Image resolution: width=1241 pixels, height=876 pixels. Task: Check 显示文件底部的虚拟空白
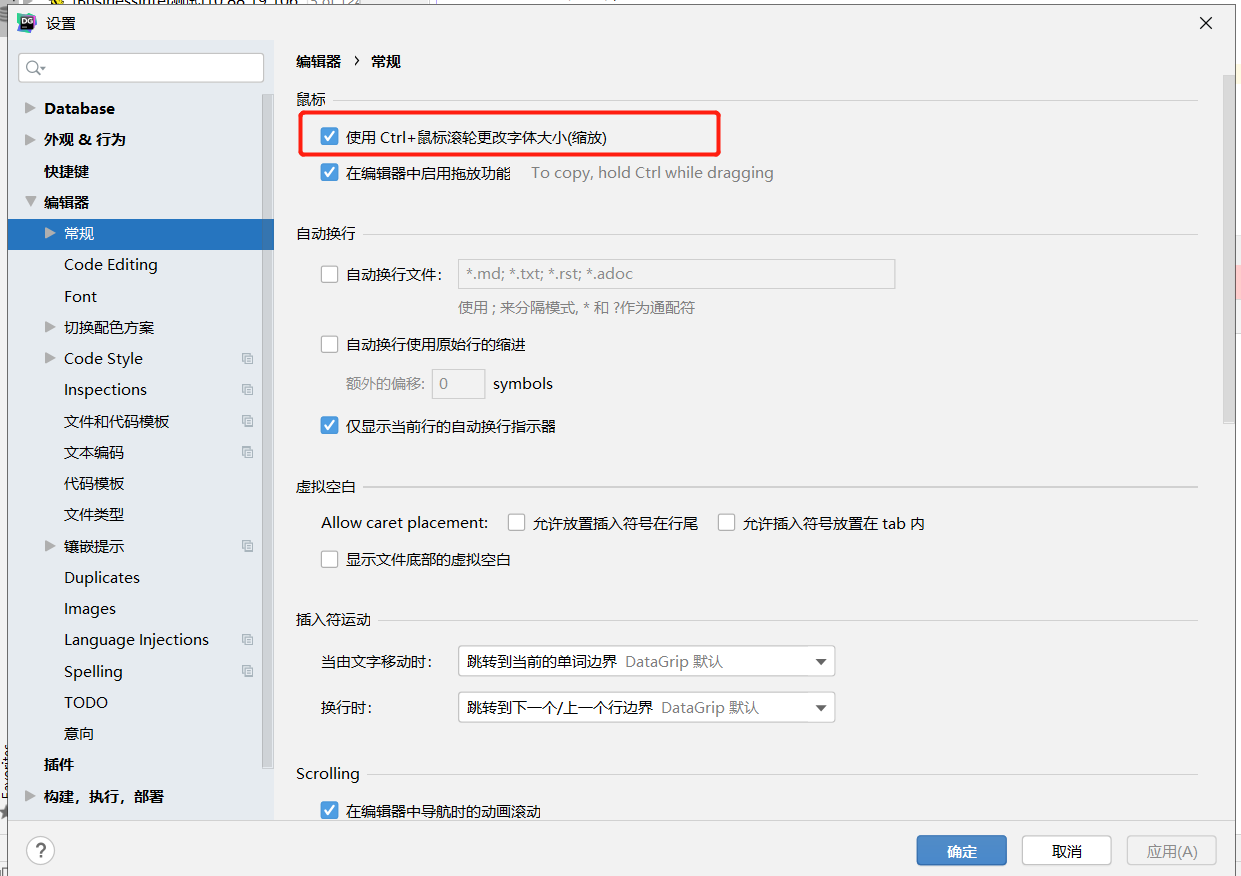coord(329,559)
